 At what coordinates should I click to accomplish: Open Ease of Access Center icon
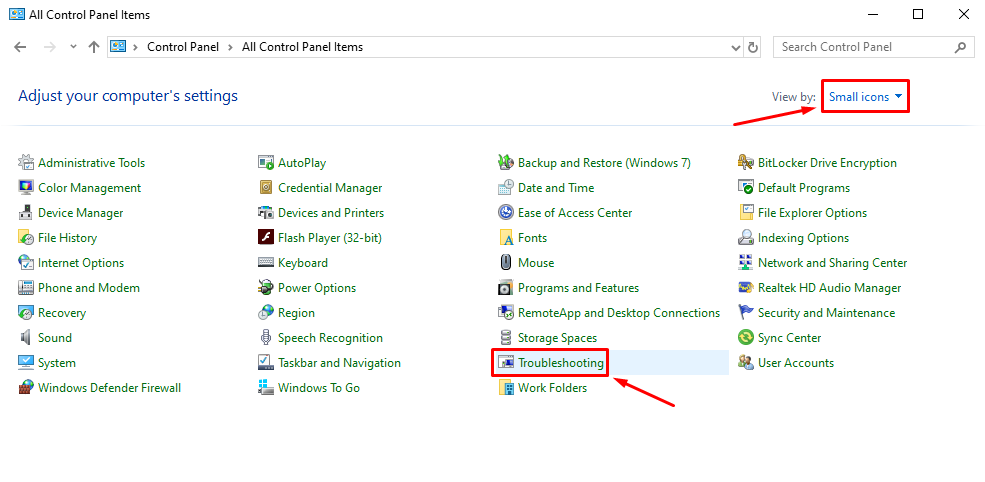(x=506, y=213)
